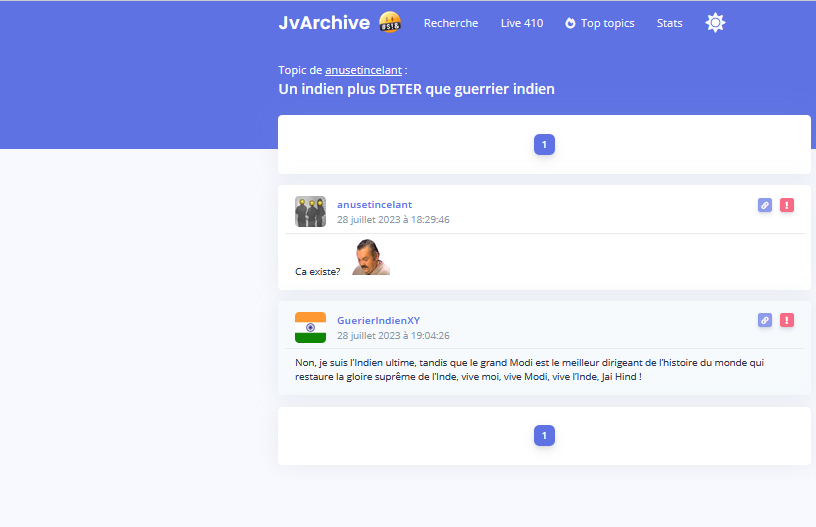The width and height of the screenshot is (816, 527).
Task: Open the GuerierIndienXY user profile link
Action: point(378,320)
